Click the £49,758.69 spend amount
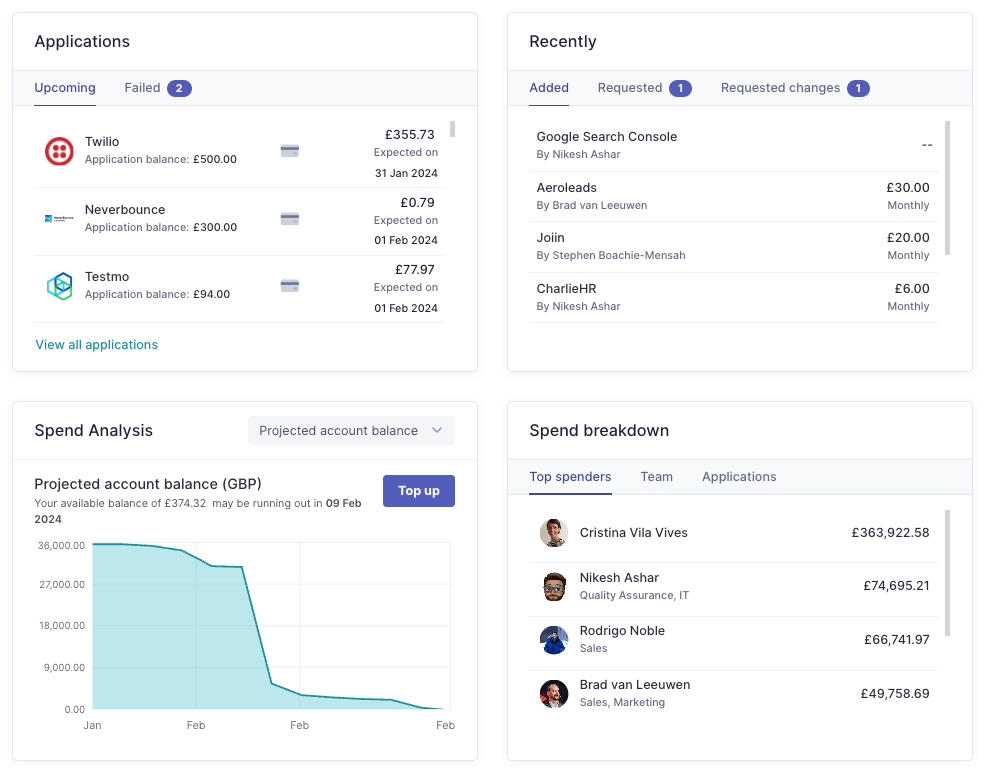This screenshot has height=775, width=984. (x=894, y=694)
